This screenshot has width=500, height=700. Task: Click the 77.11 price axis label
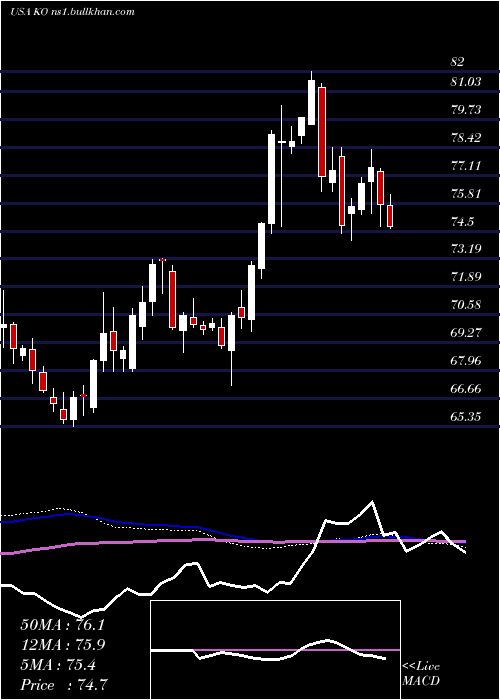point(467,166)
